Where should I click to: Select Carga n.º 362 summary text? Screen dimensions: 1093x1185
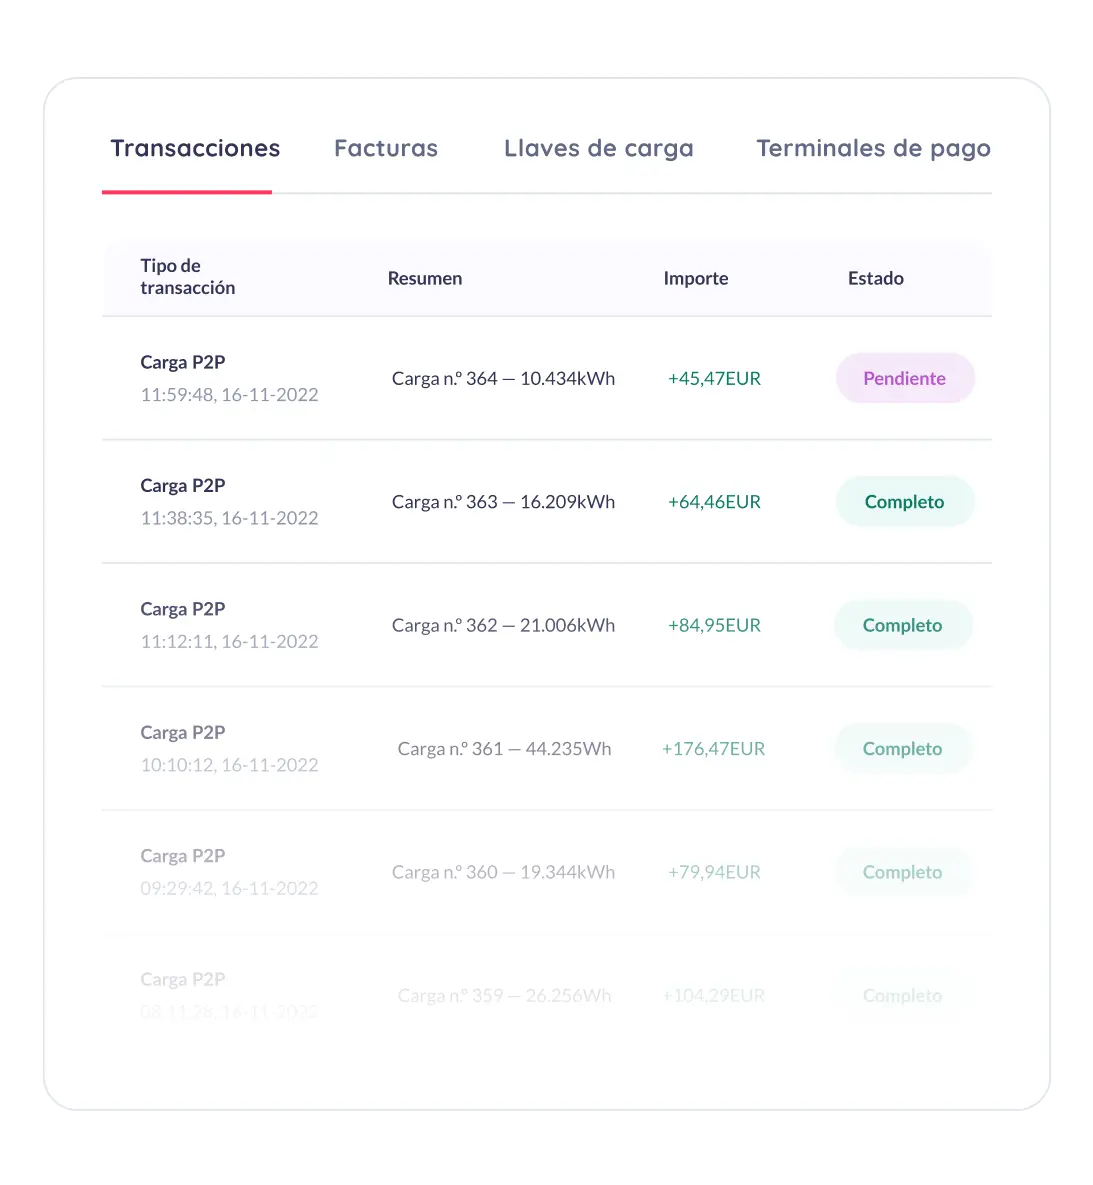pos(503,625)
